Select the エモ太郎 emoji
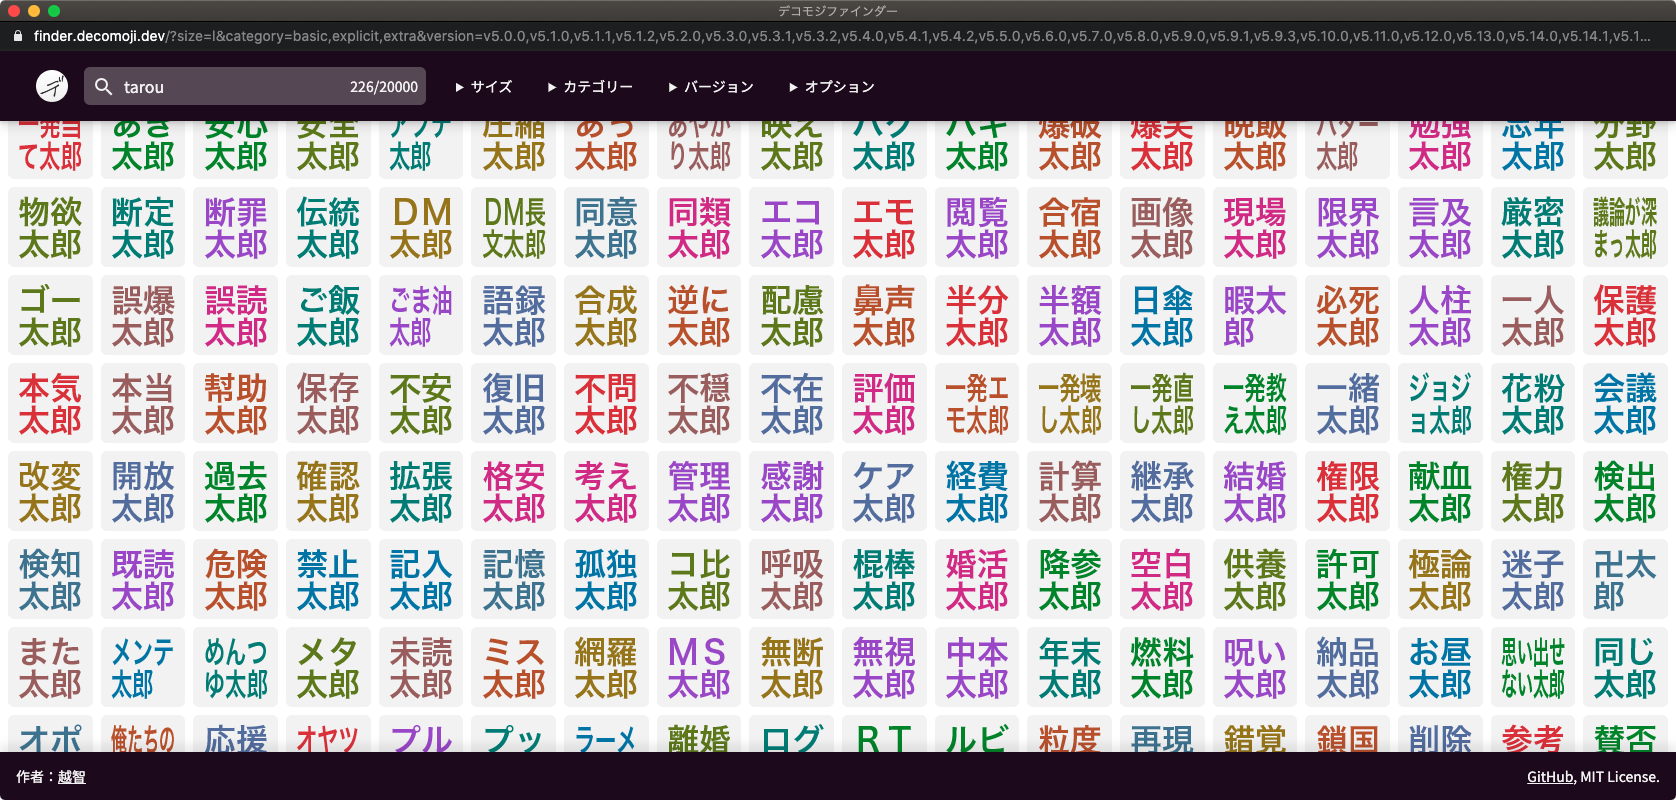The width and height of the screenshot is (1676, 800). tap(884, 228)
